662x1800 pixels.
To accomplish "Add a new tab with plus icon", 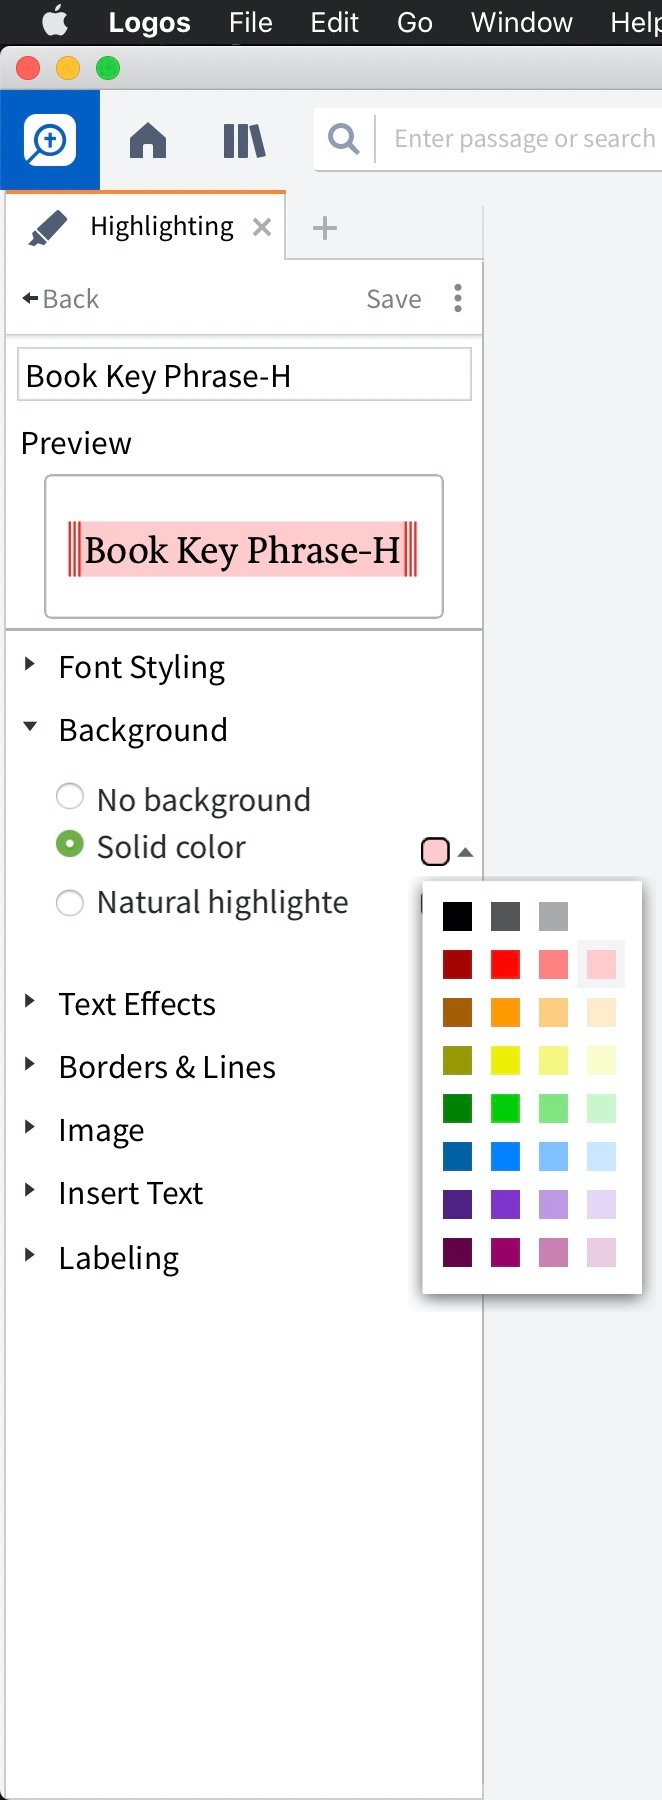I will coord(325,228).
